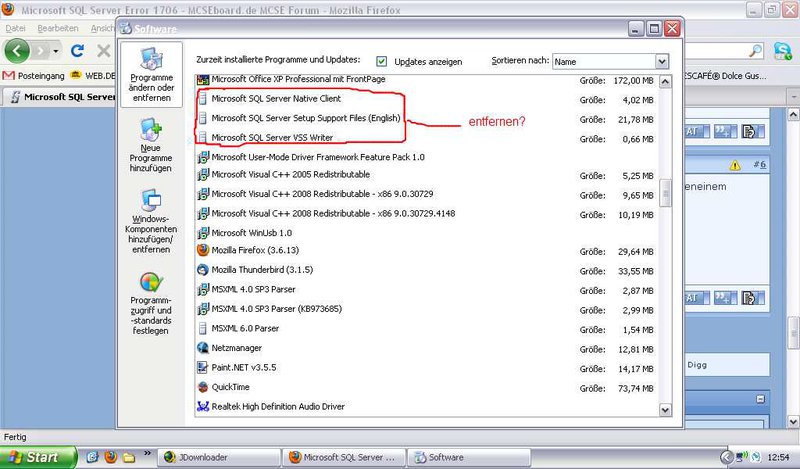Click Firefox search magnifier icon

coord(756,51)
